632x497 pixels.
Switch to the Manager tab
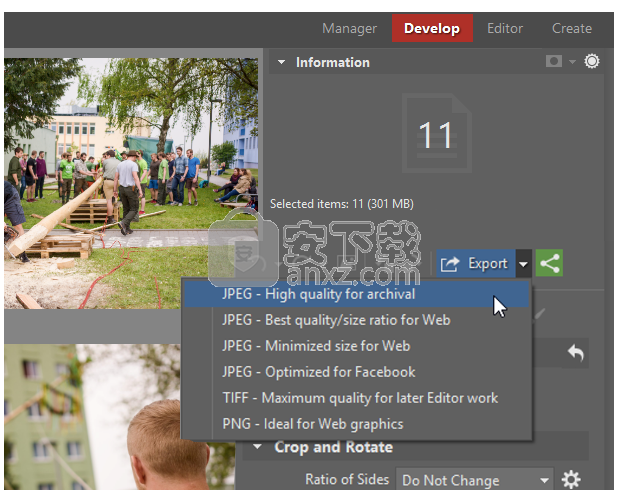pos(349,28)
